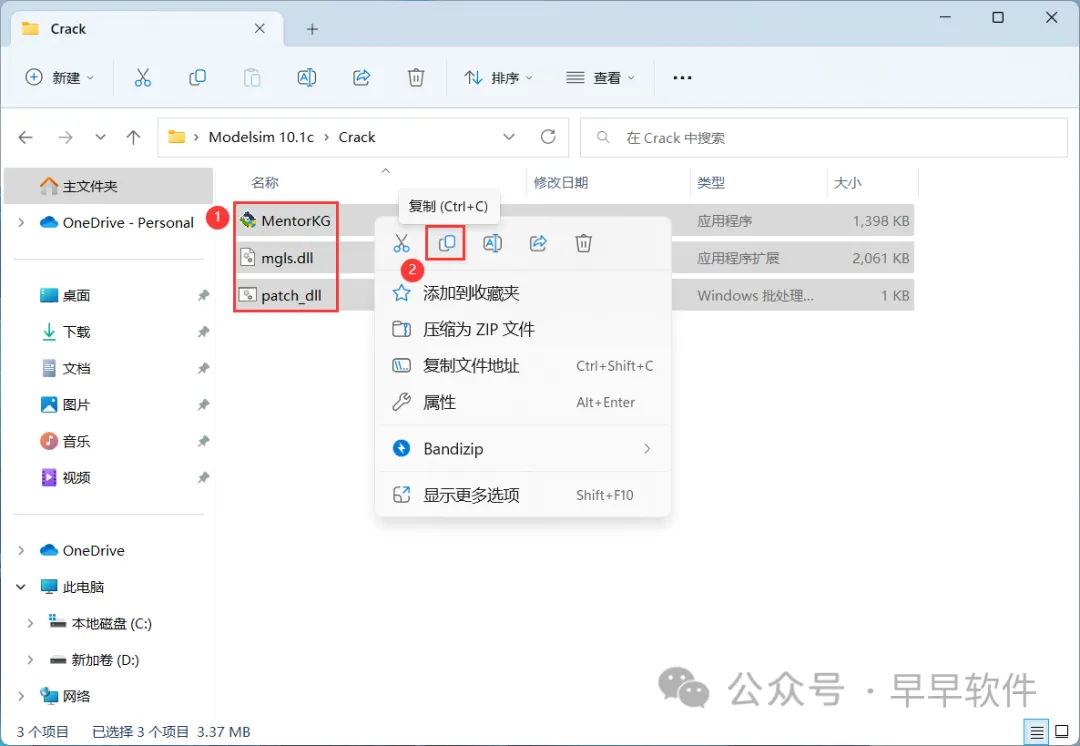Close the Crack tab
Viewport: 1080px width, 746px height.
click(x=260, y=28)
